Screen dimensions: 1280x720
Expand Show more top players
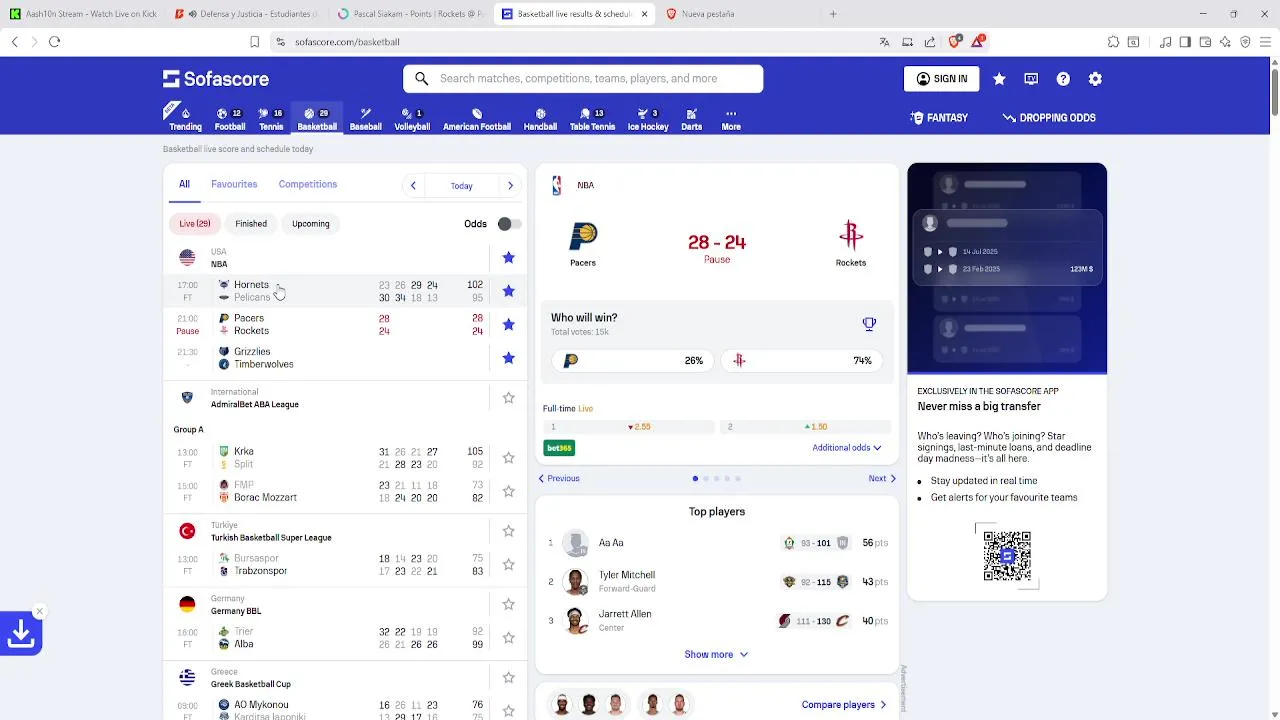pos(716,654)
